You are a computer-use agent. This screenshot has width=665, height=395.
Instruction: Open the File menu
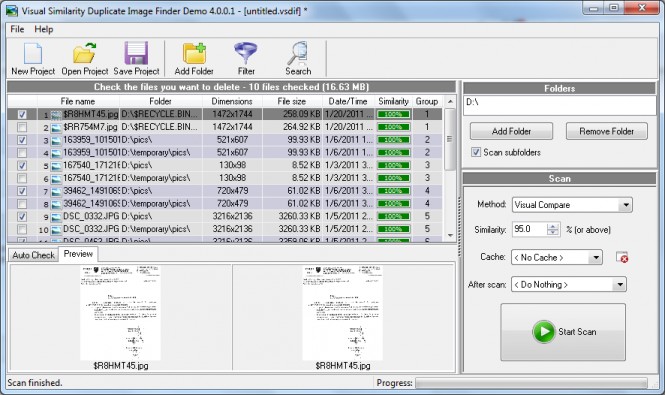17,29
